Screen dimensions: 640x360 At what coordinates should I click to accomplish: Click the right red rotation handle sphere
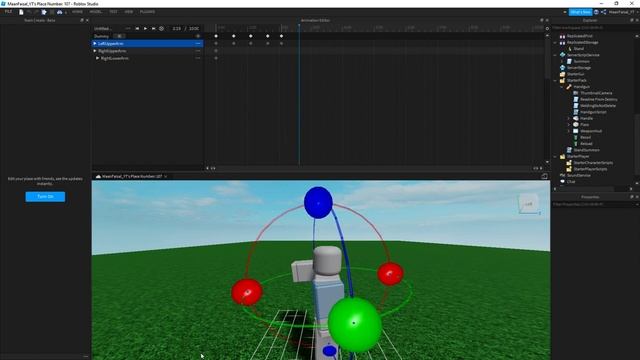(x=390, y=273)
